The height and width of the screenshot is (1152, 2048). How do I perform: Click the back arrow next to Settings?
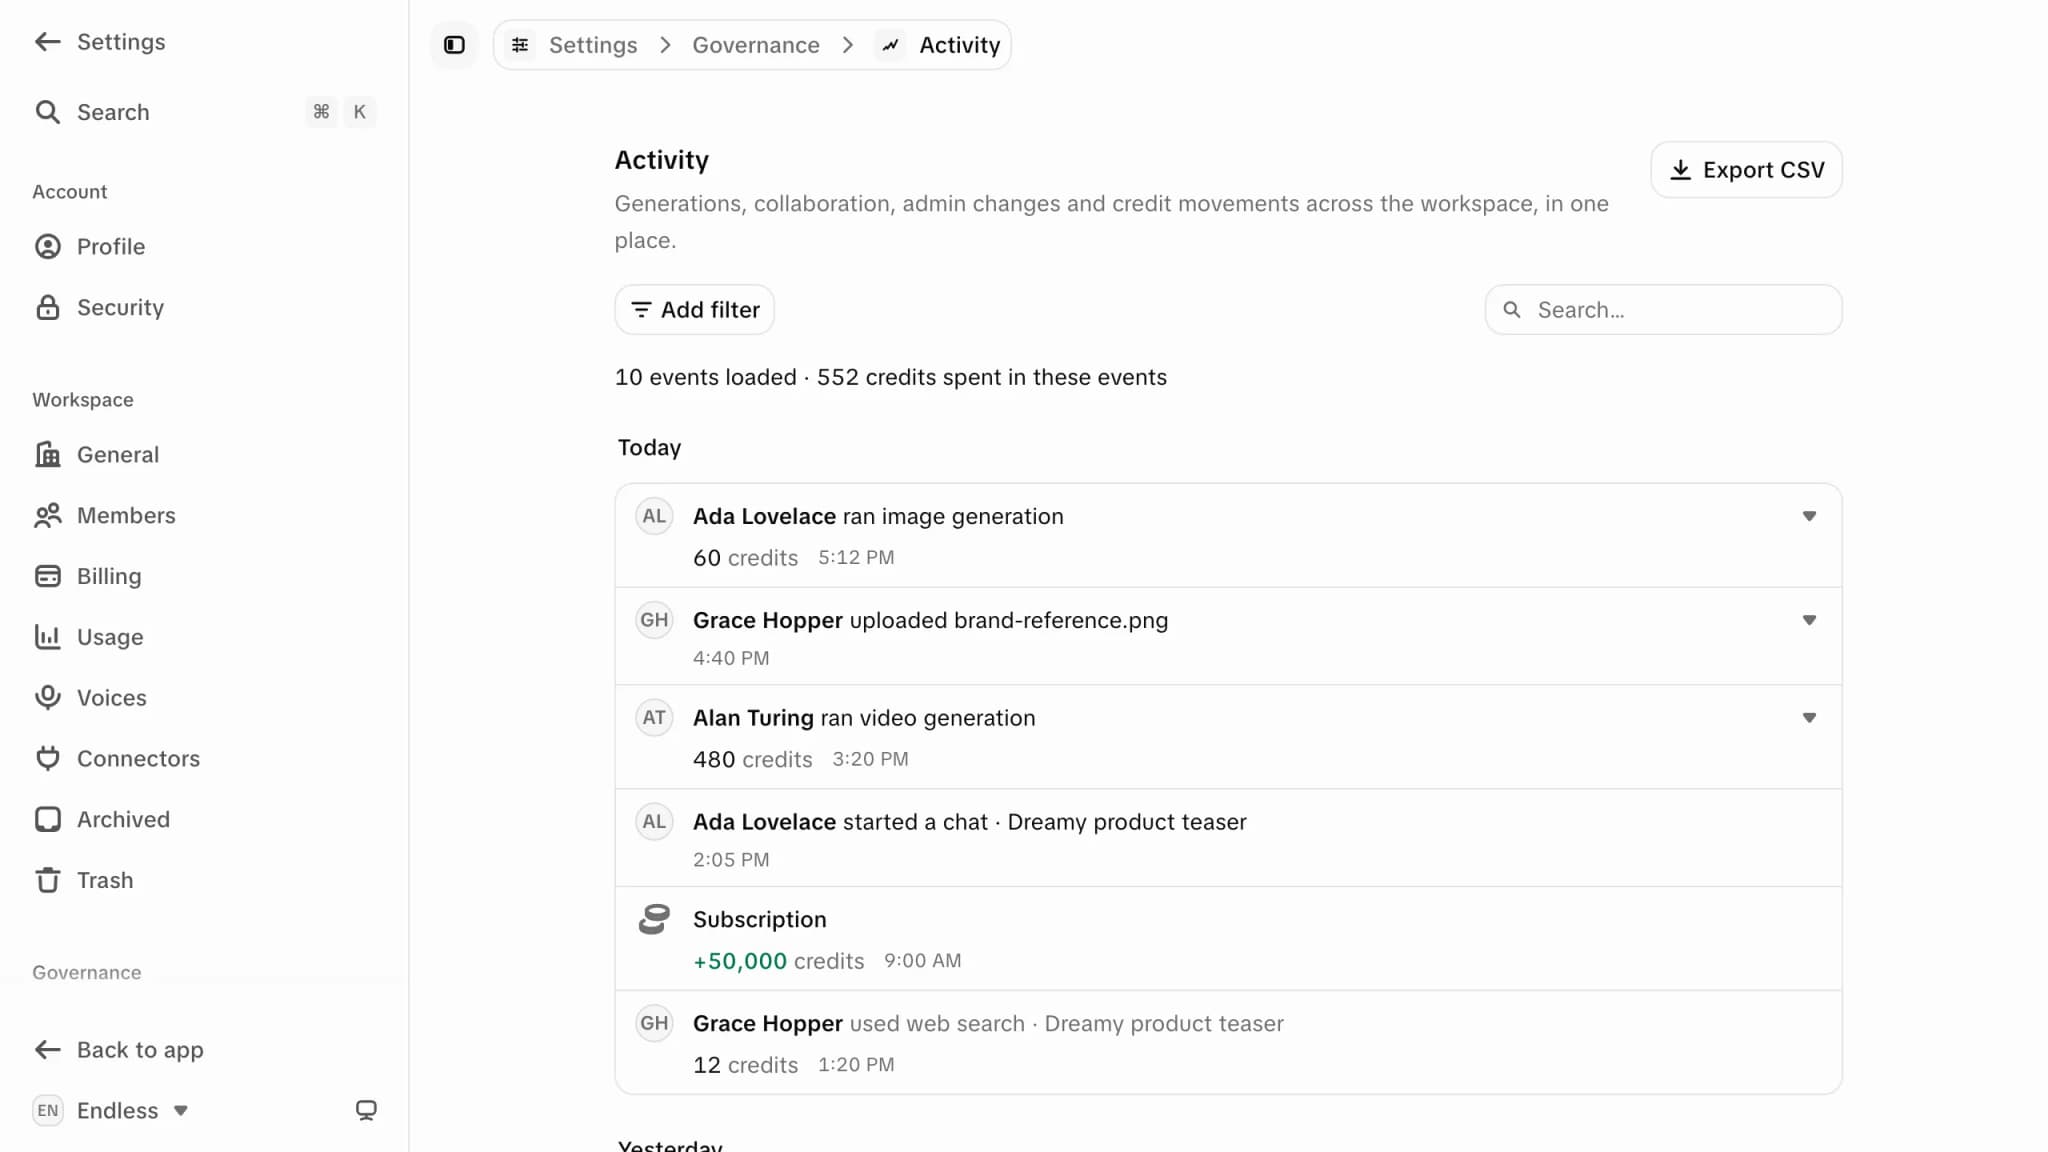pos(47,42)
